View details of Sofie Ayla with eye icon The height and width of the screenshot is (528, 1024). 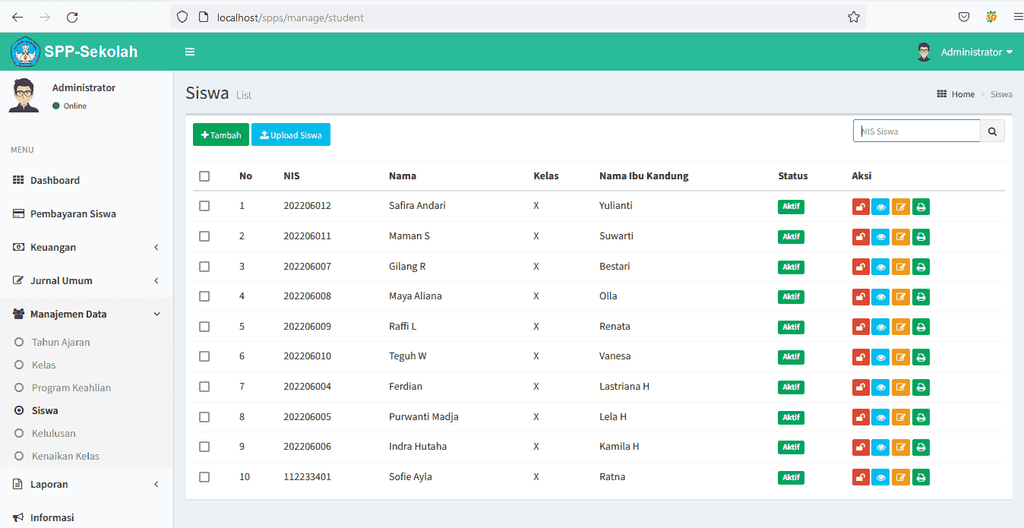pos(880,477)
